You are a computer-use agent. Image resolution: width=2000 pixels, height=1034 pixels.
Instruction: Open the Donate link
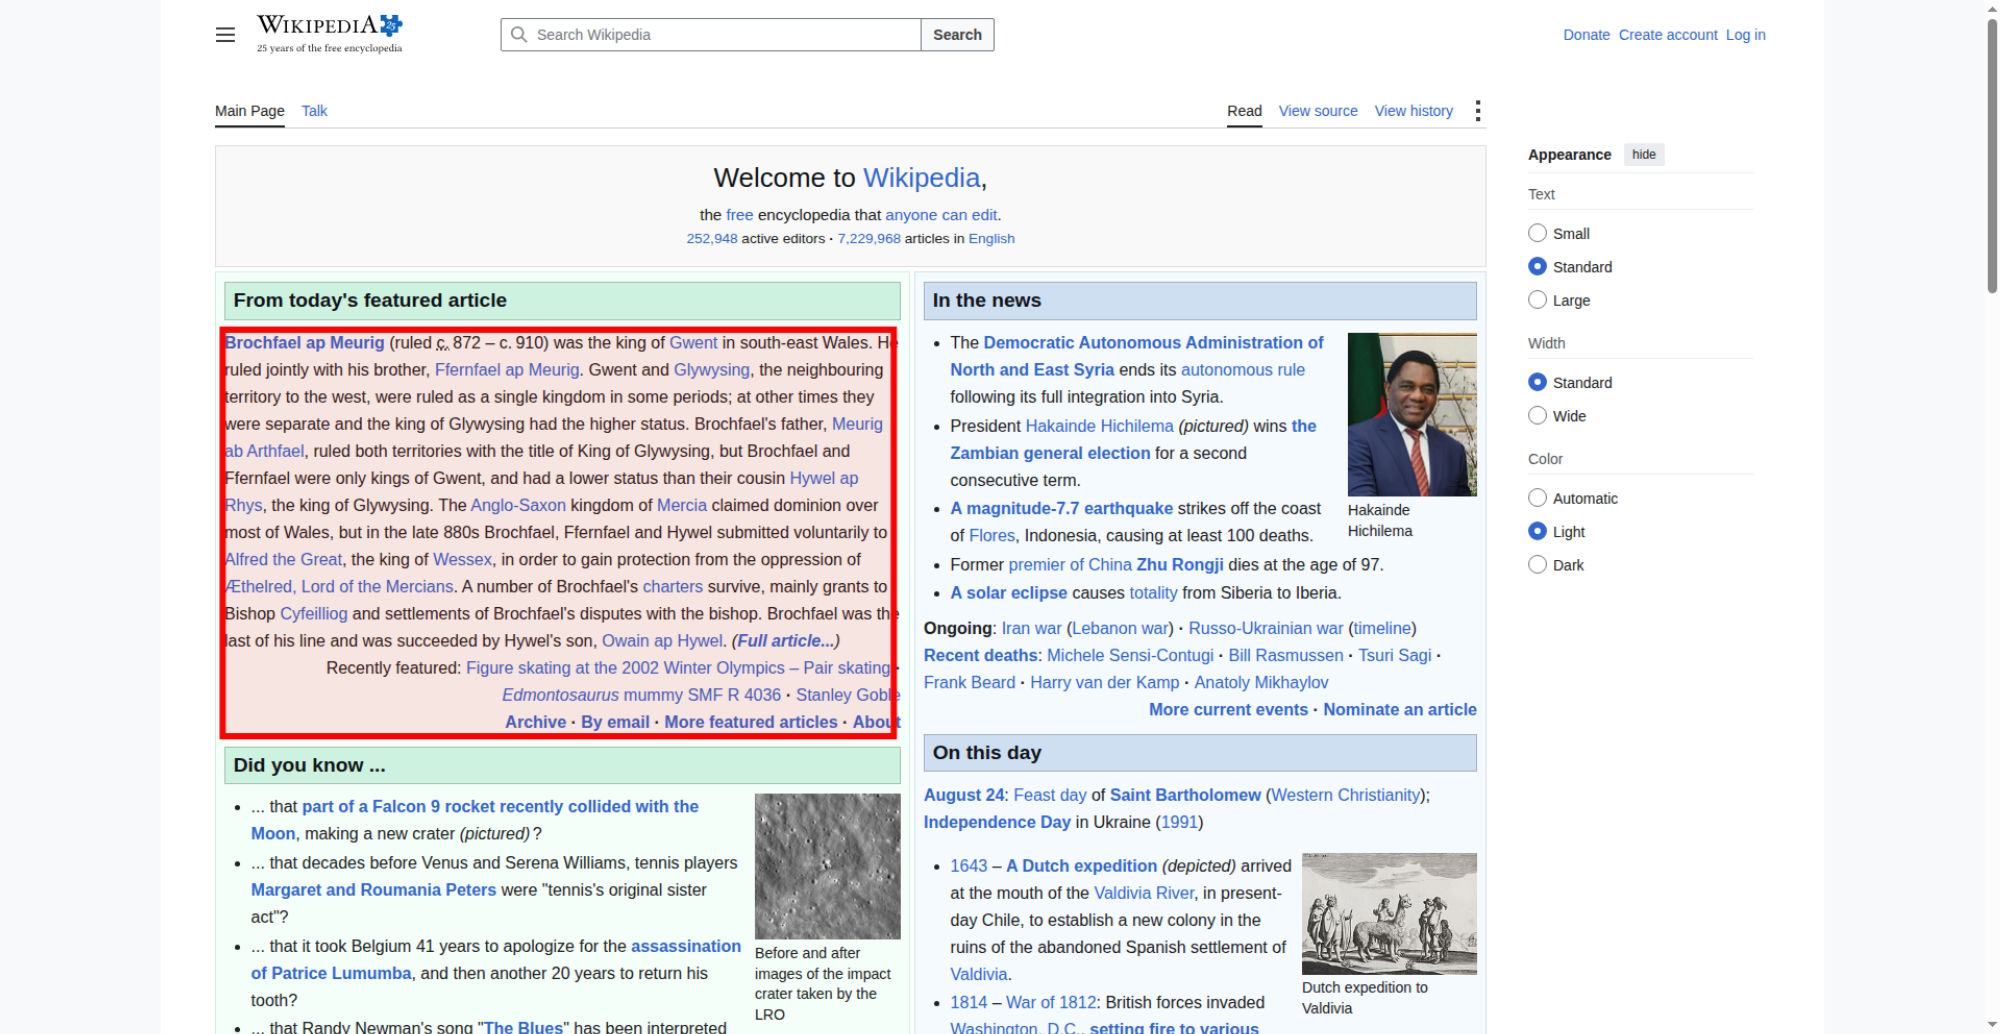[x=1586, y=35]
